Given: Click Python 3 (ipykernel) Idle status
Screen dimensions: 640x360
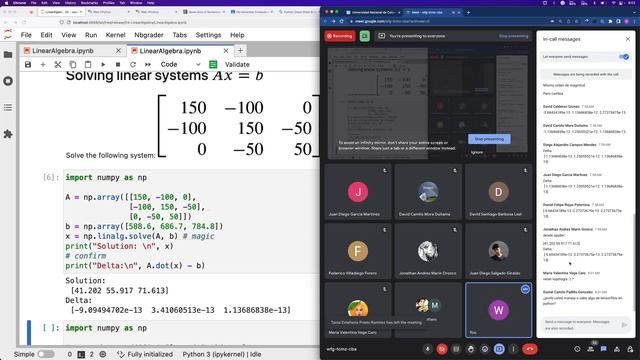Looking at the screenshot, I should pos(222,354).
